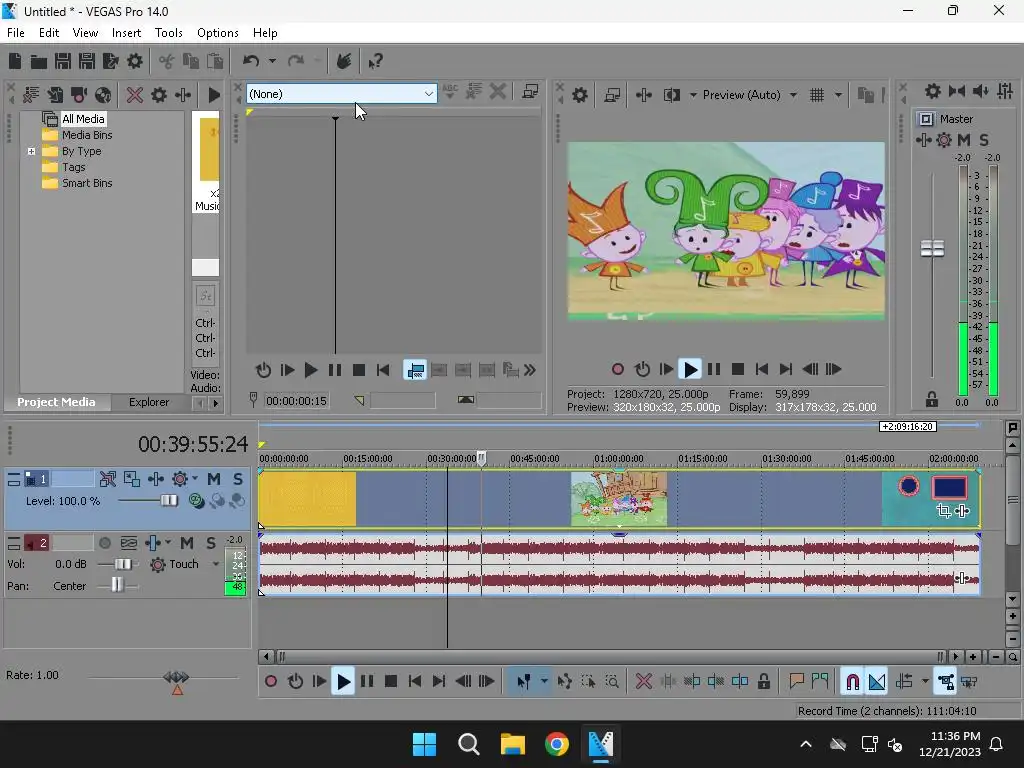
Task: Click the What's This help icon
Action: pyautogui.click(x=375, y=61)
